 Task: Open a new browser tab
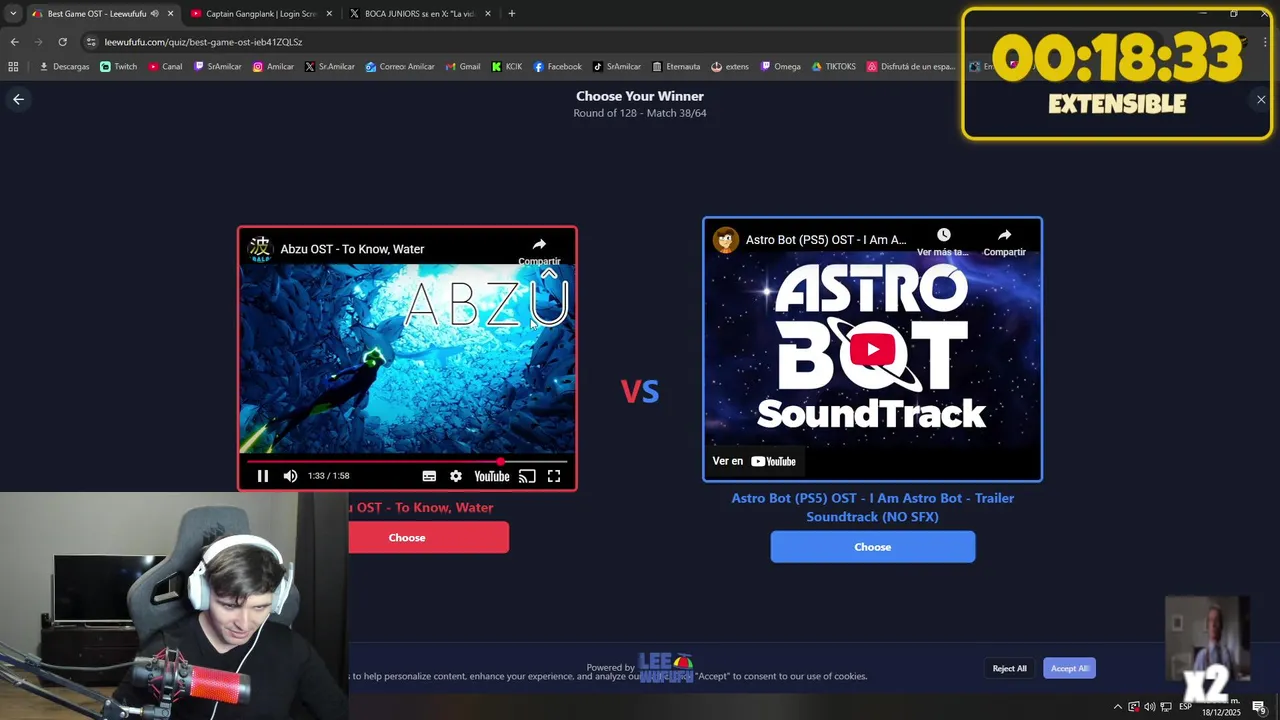coord(511,14)
